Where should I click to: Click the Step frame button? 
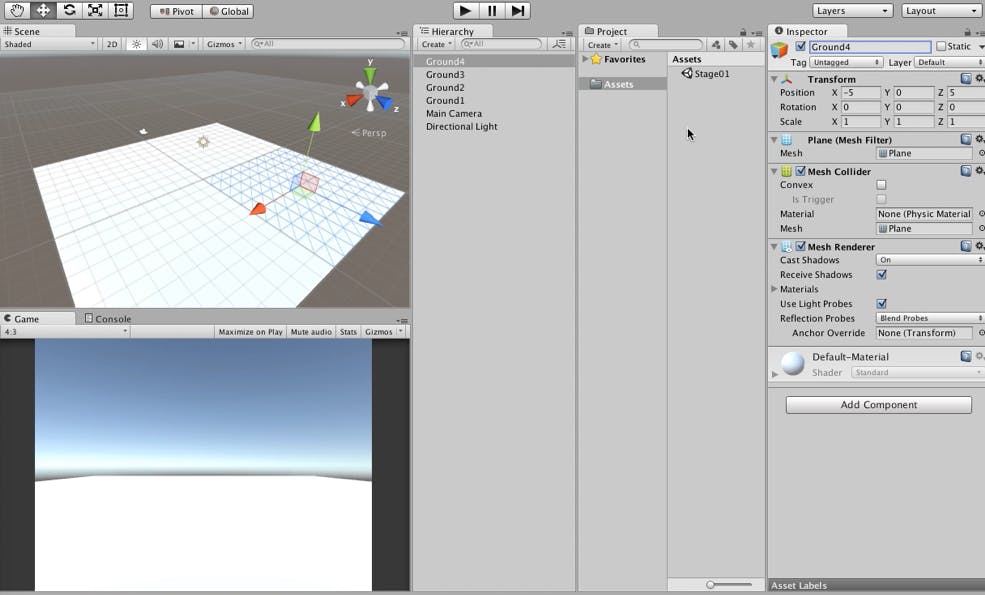click(518, 11)
